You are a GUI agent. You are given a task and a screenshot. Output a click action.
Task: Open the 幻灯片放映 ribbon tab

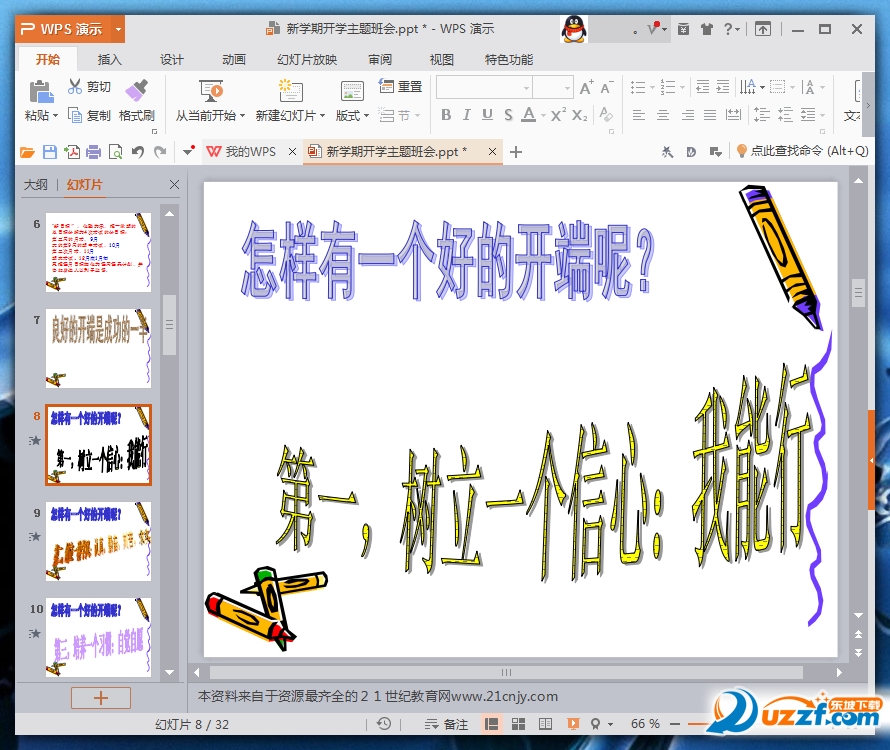pyautogui.click(x=307, y=60)
